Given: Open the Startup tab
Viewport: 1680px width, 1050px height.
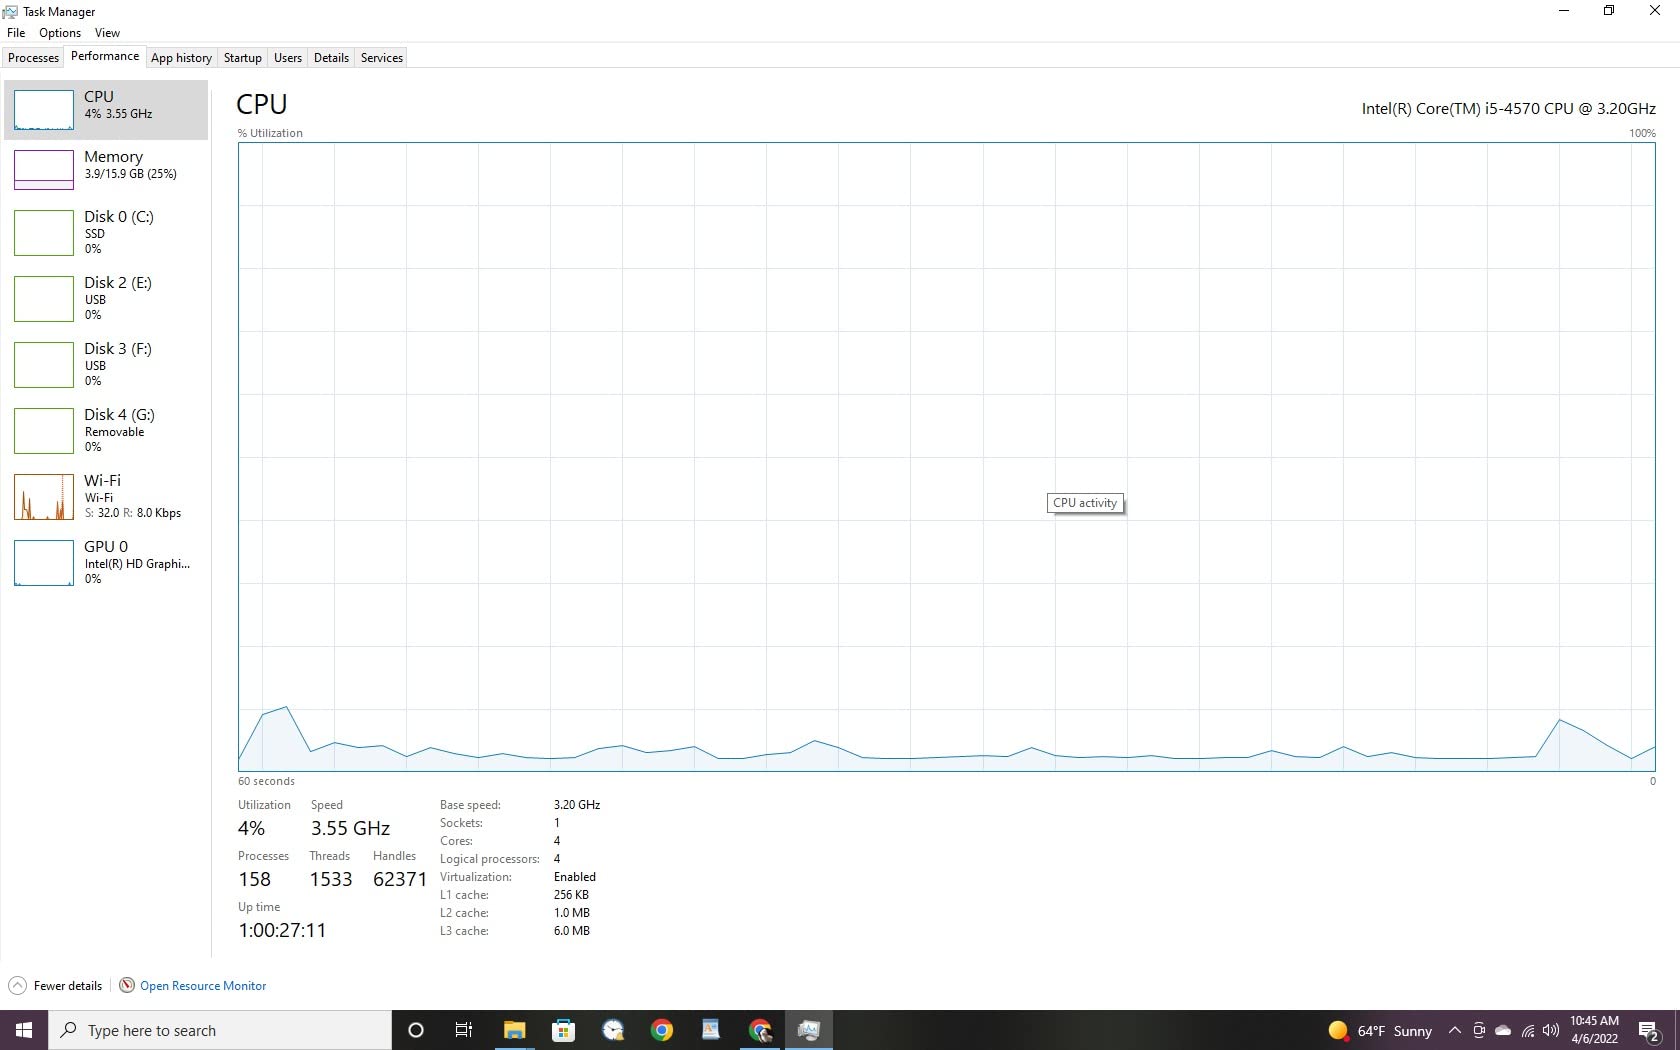Looking at the screenshot, I should coord(242,58).
